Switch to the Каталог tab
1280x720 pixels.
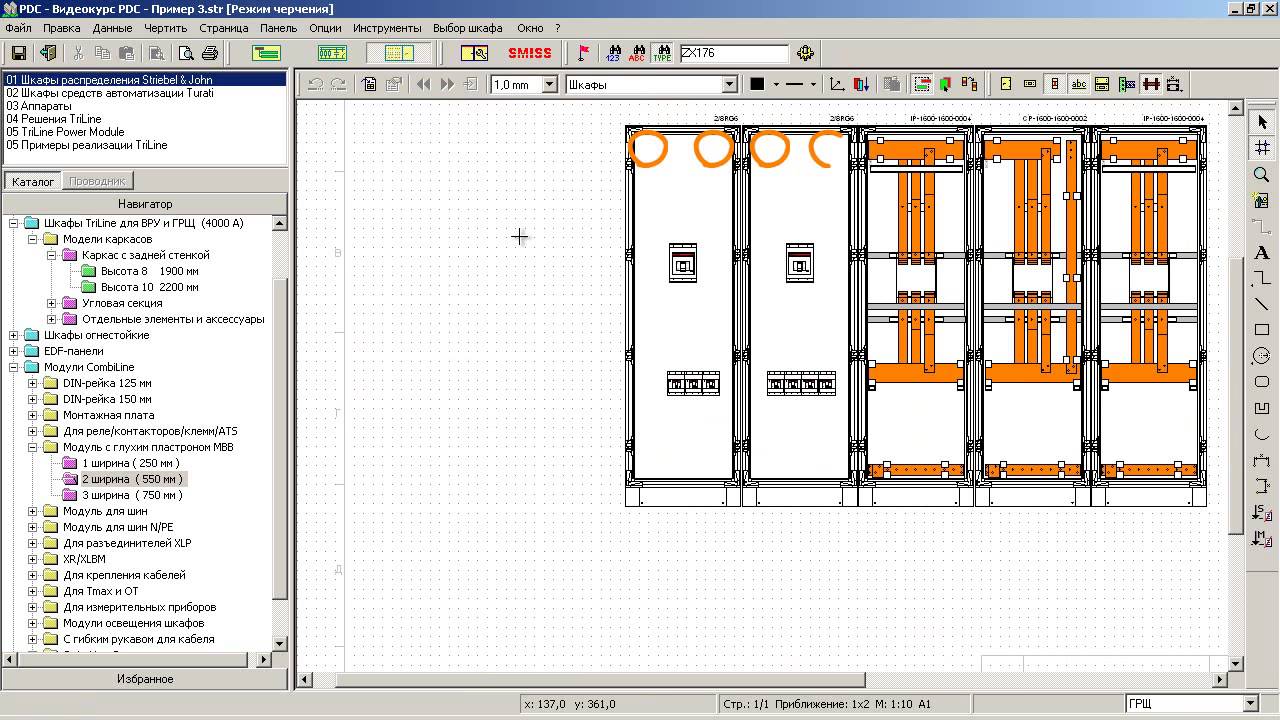(33, 181)
